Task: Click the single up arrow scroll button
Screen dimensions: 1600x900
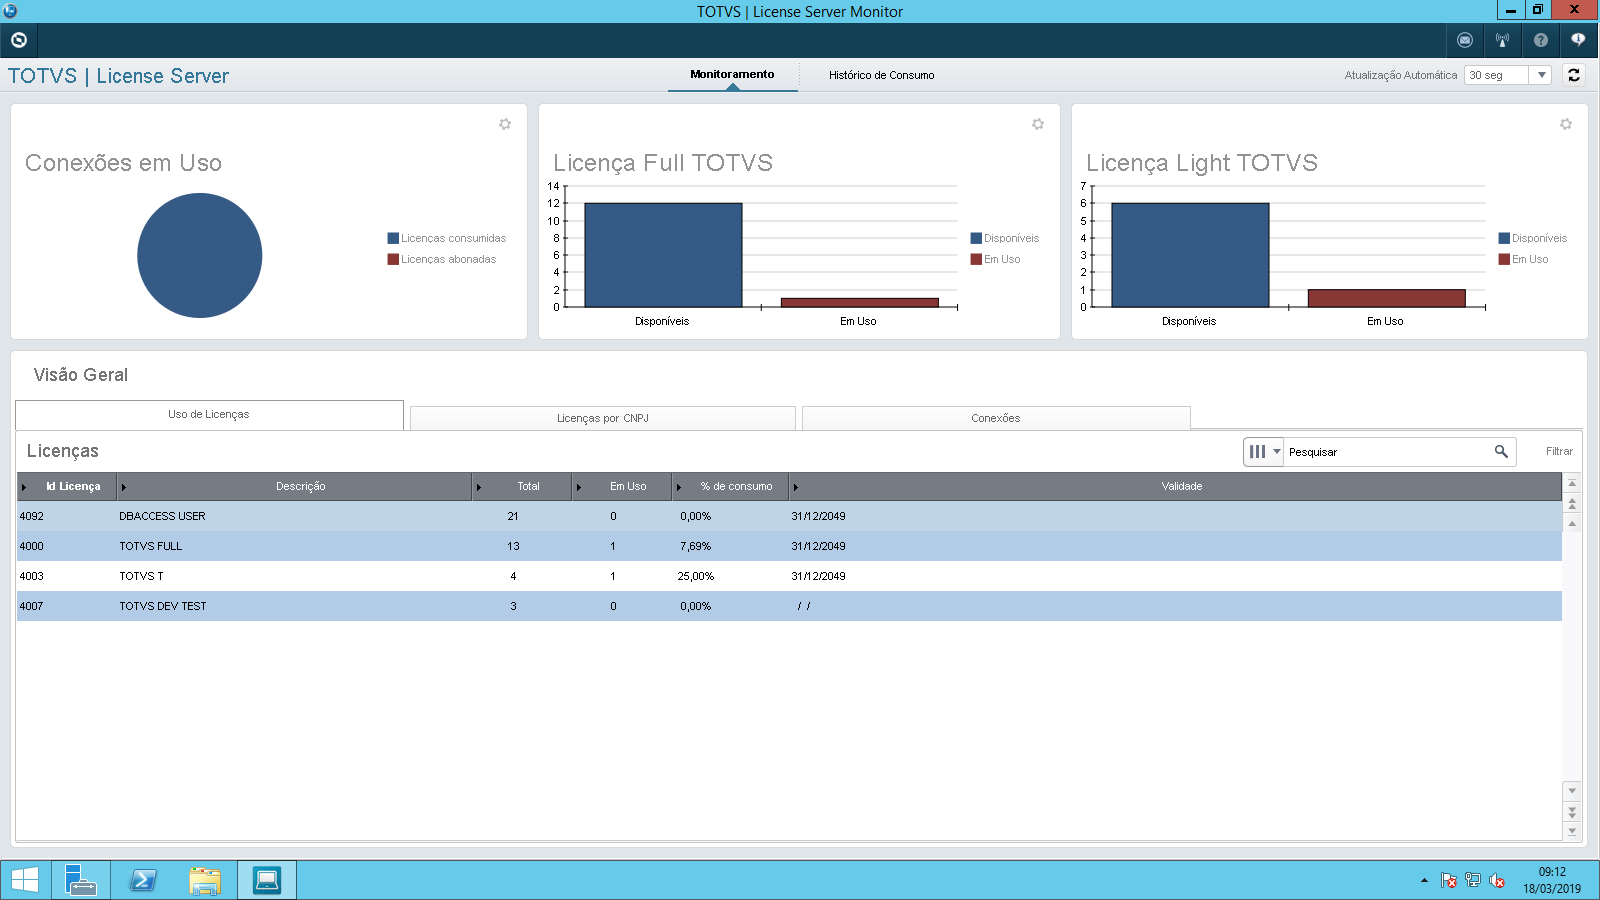Action: 1572,523
